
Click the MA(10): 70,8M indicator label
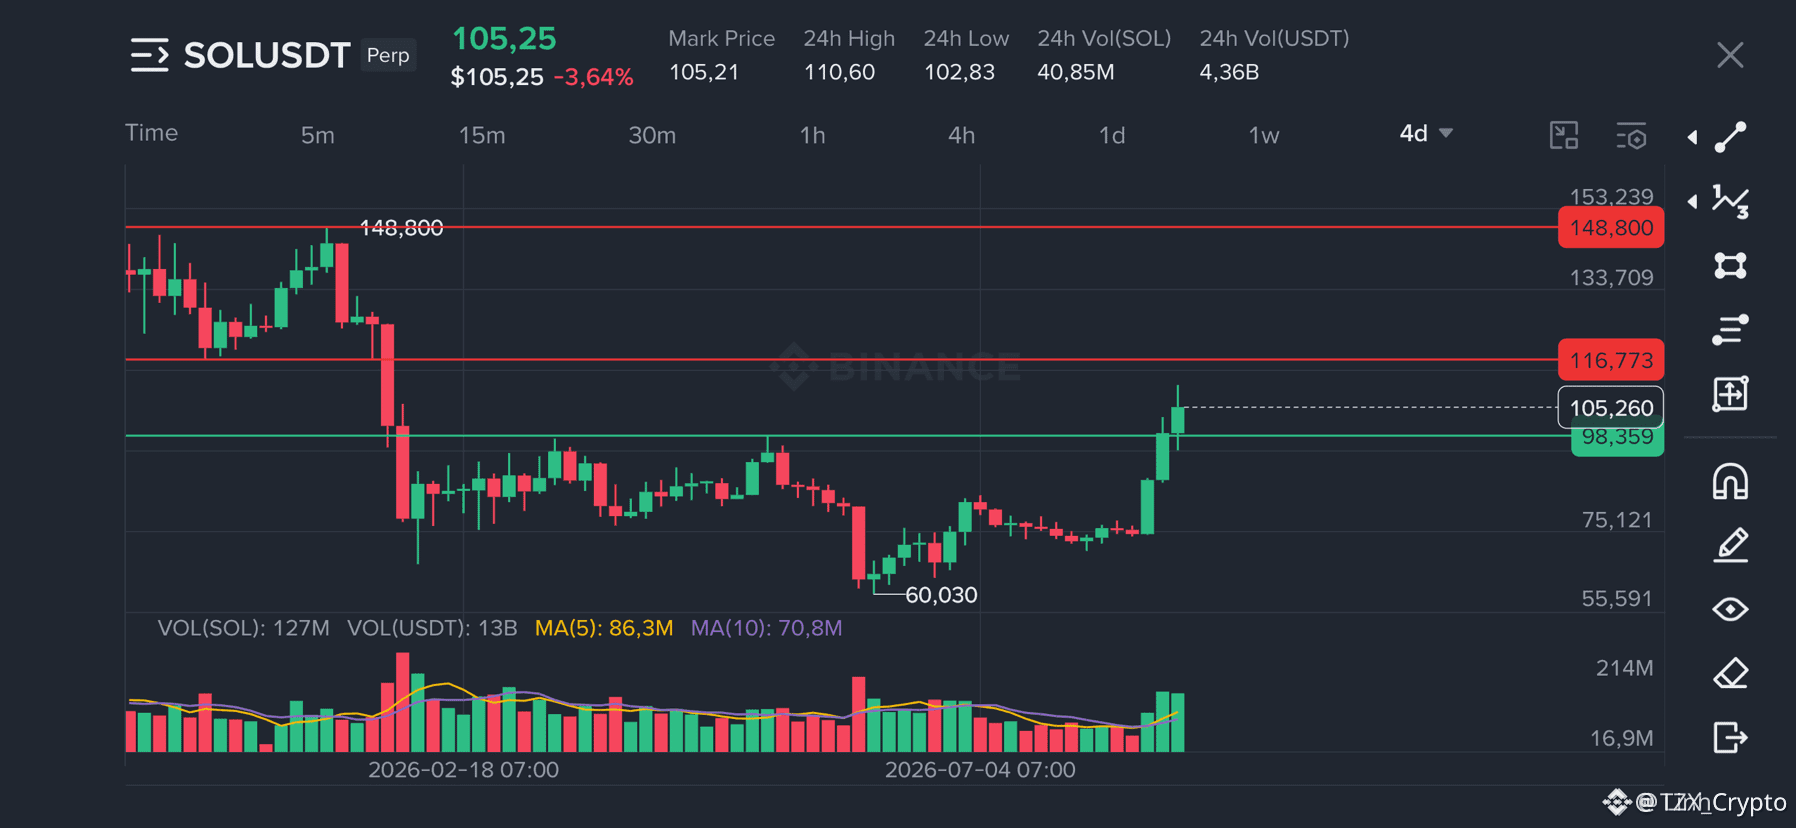point(767,628)
